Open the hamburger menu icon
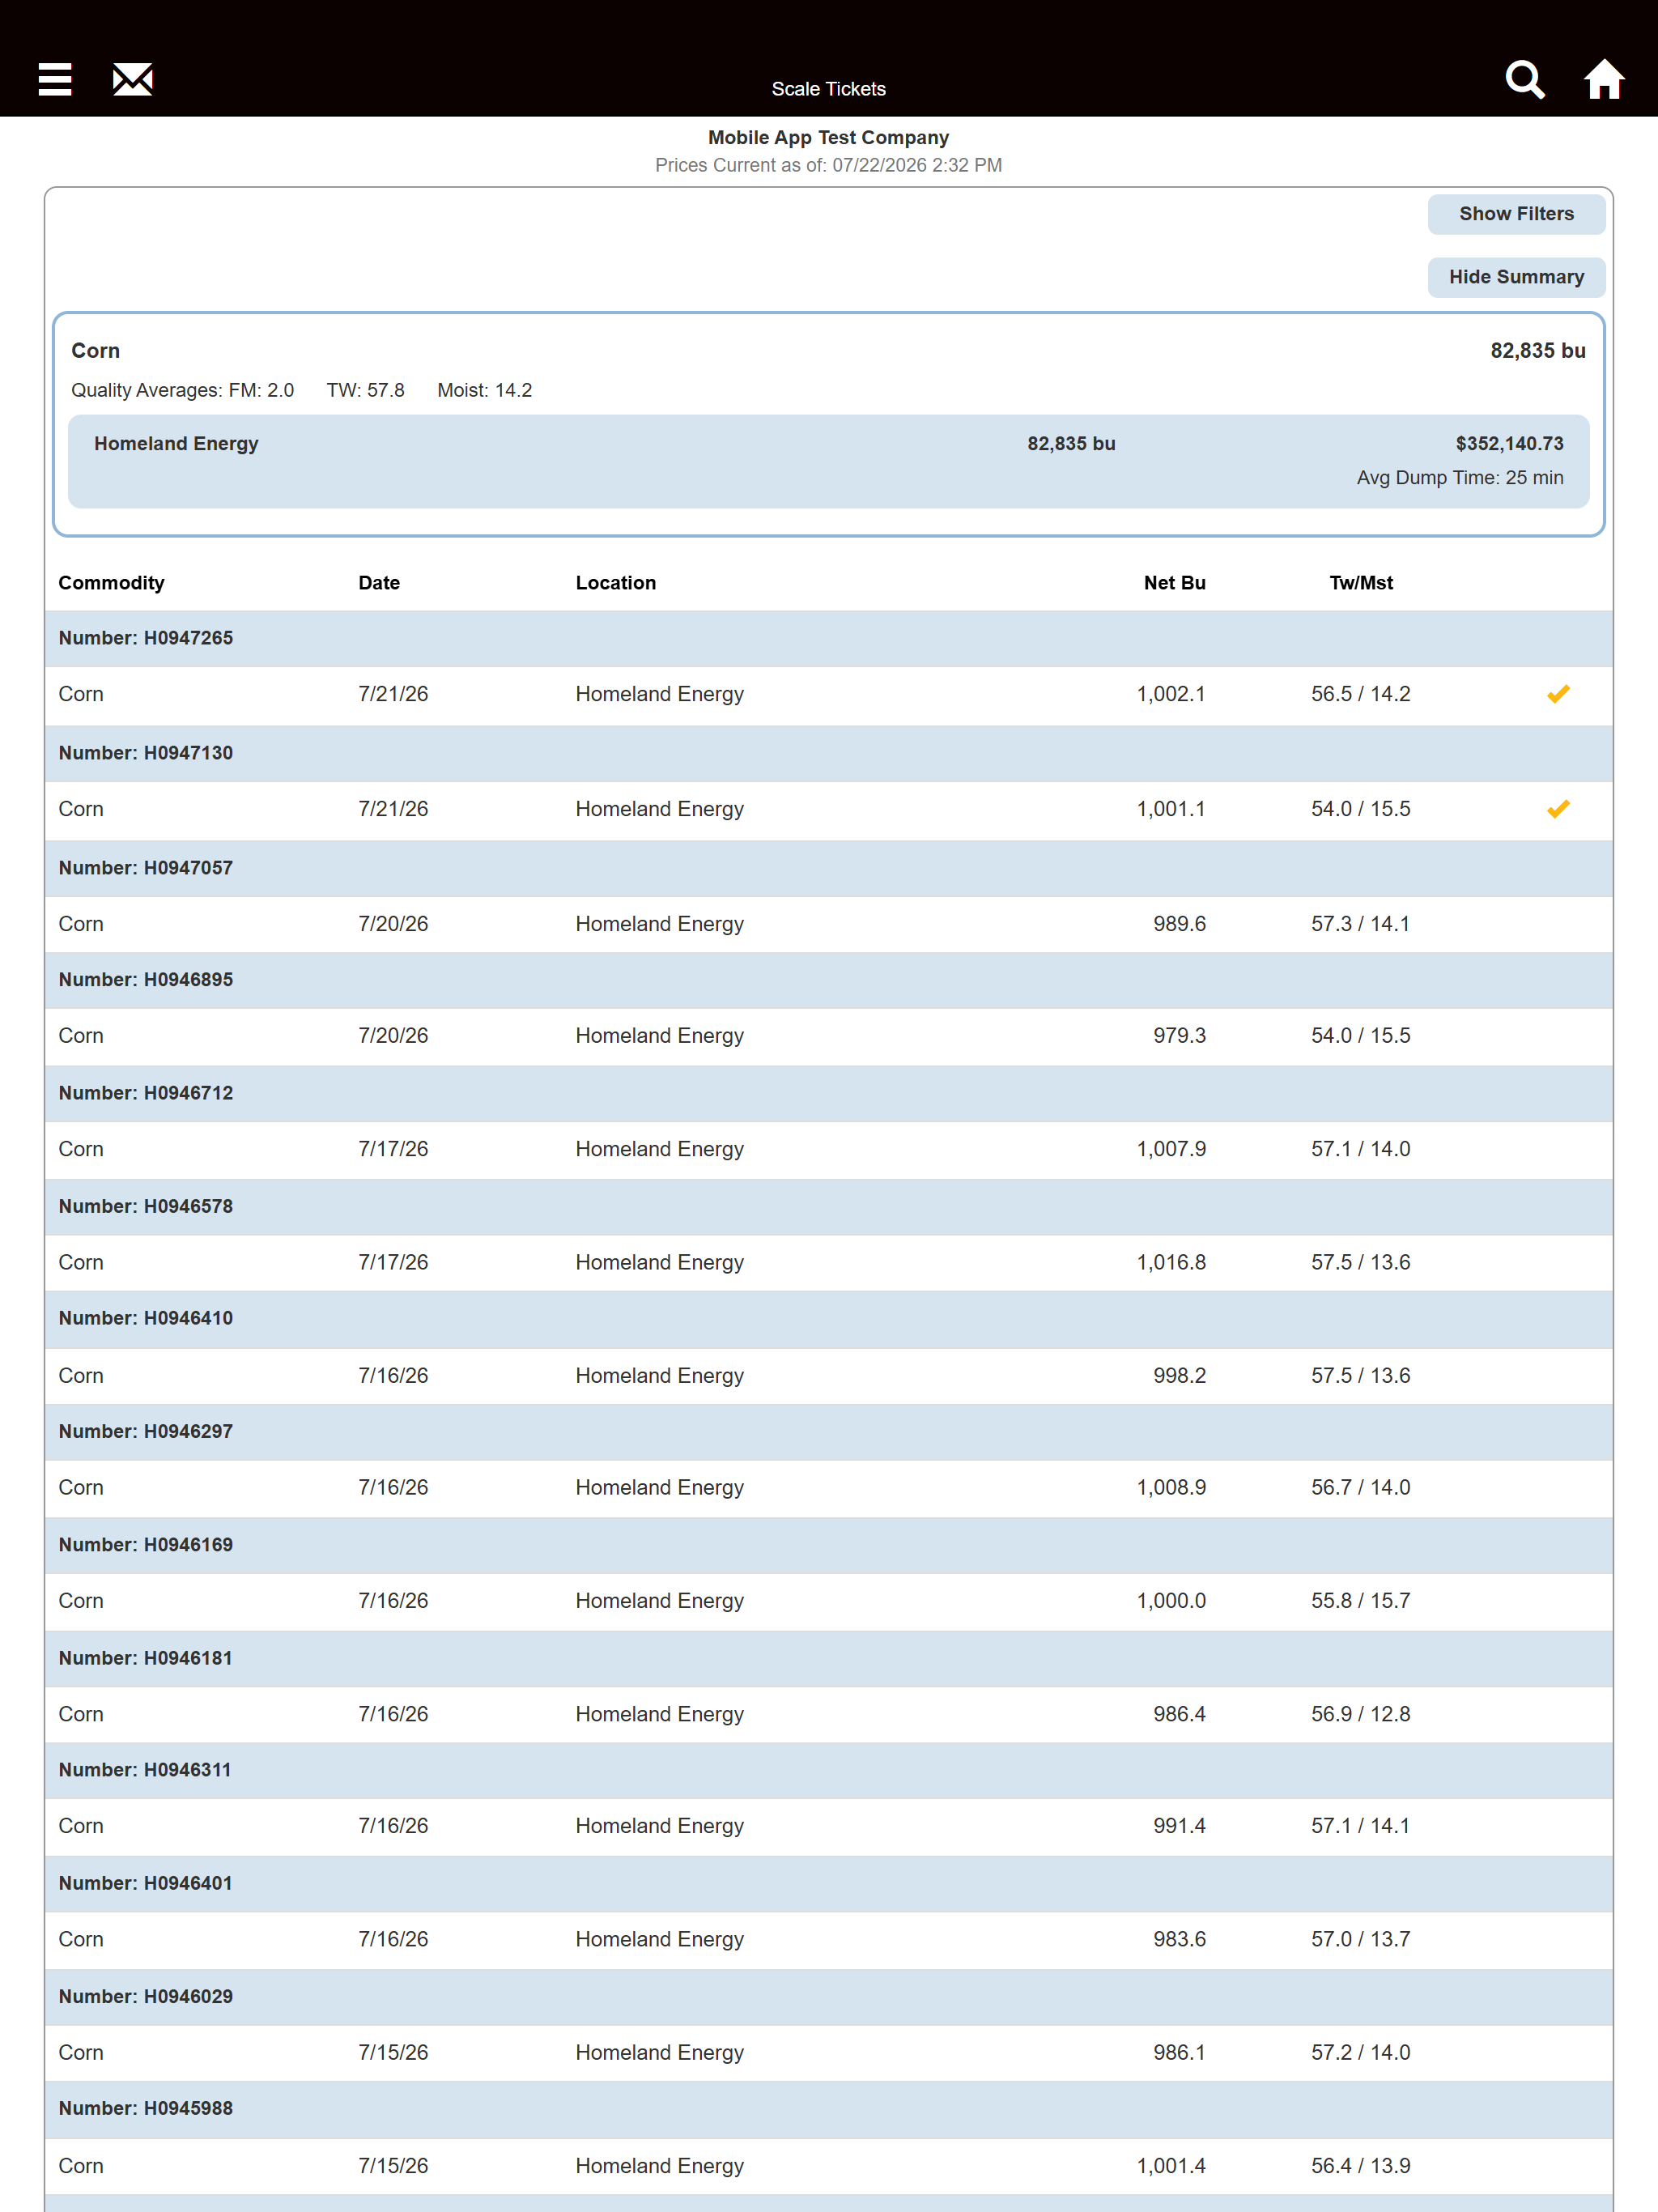 (x=55, y=79)
